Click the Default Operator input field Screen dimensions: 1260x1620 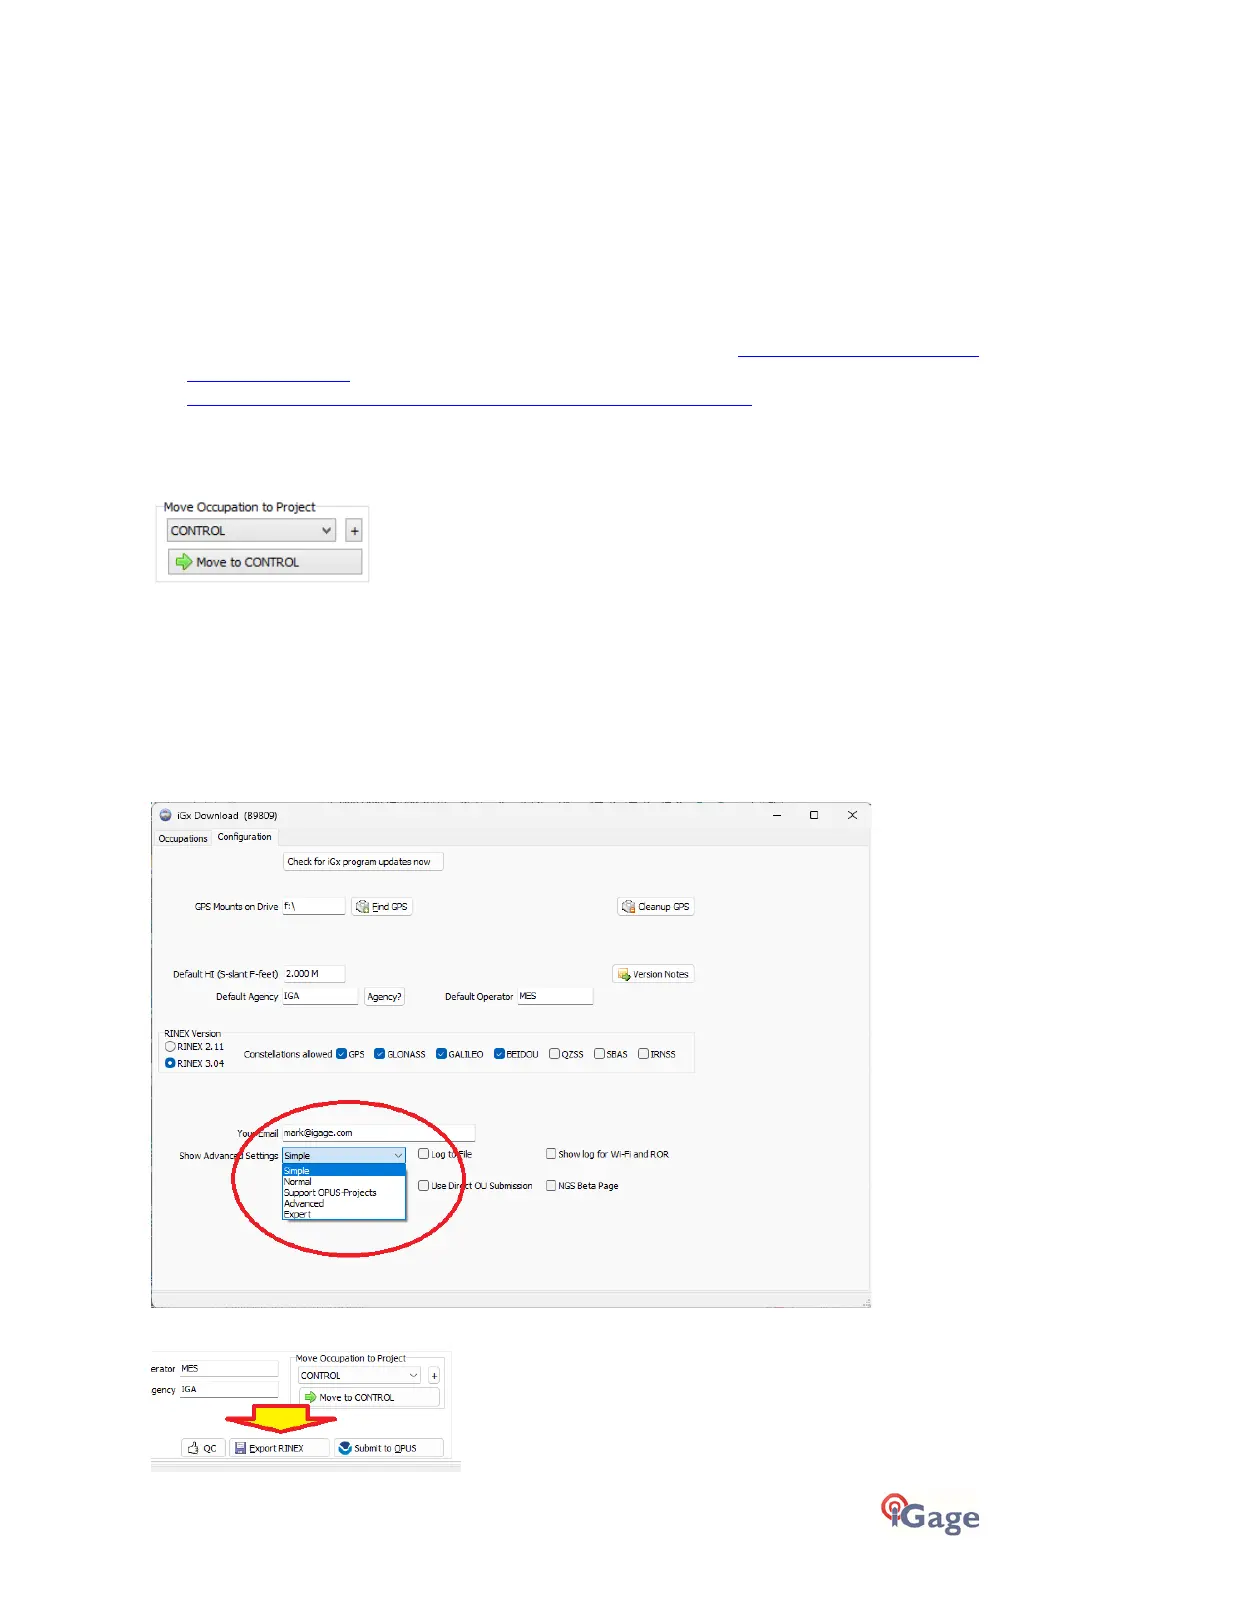pos(555,997)
